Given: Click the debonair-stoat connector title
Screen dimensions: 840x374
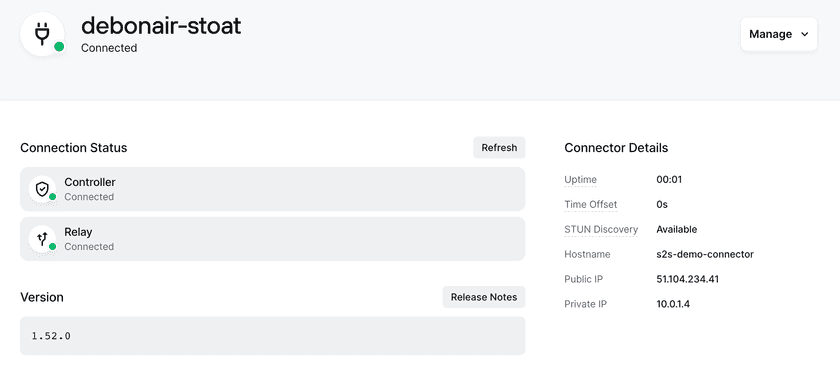Looking at the screenshot, I should click(x=161, y=25).
